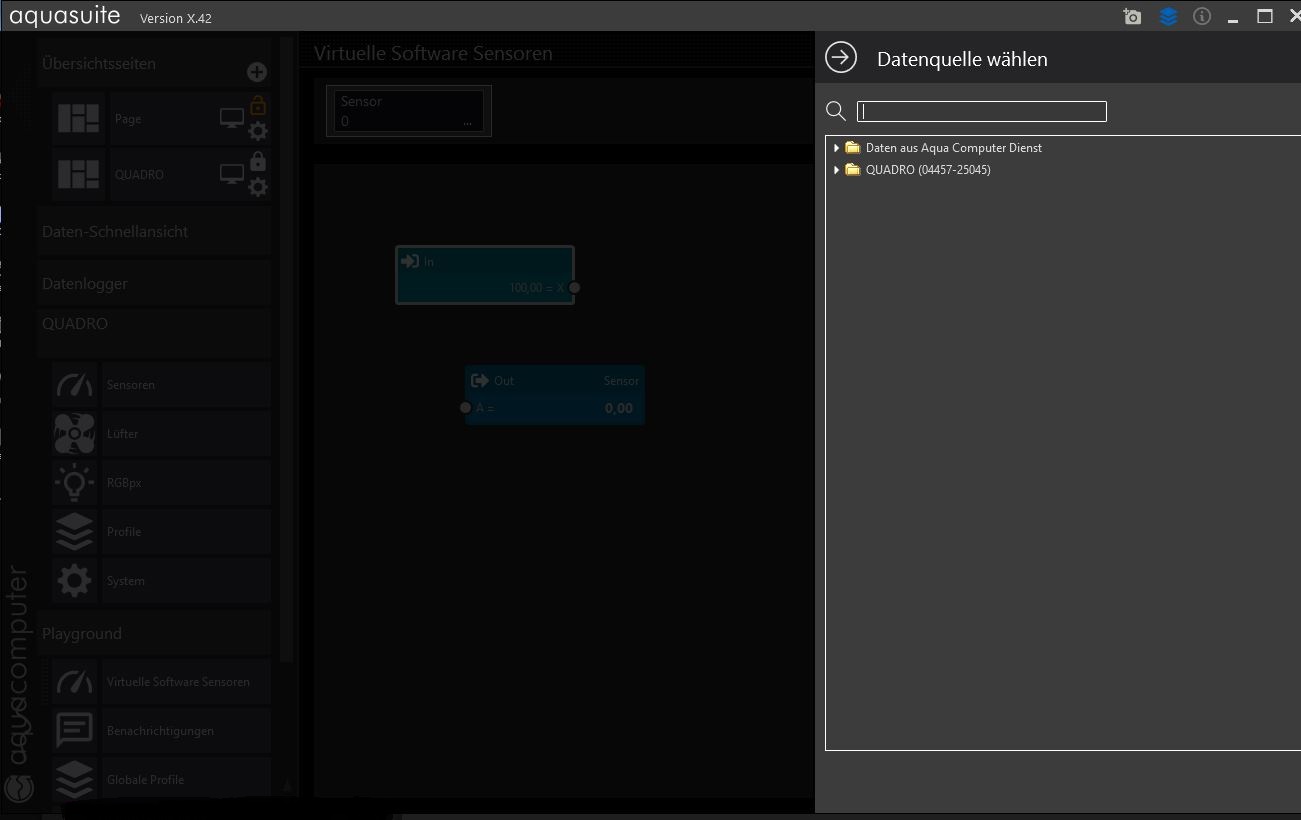Collapse the Playground section header
Viewport: 1301px width, 820px height.
[x=154, y=633]
